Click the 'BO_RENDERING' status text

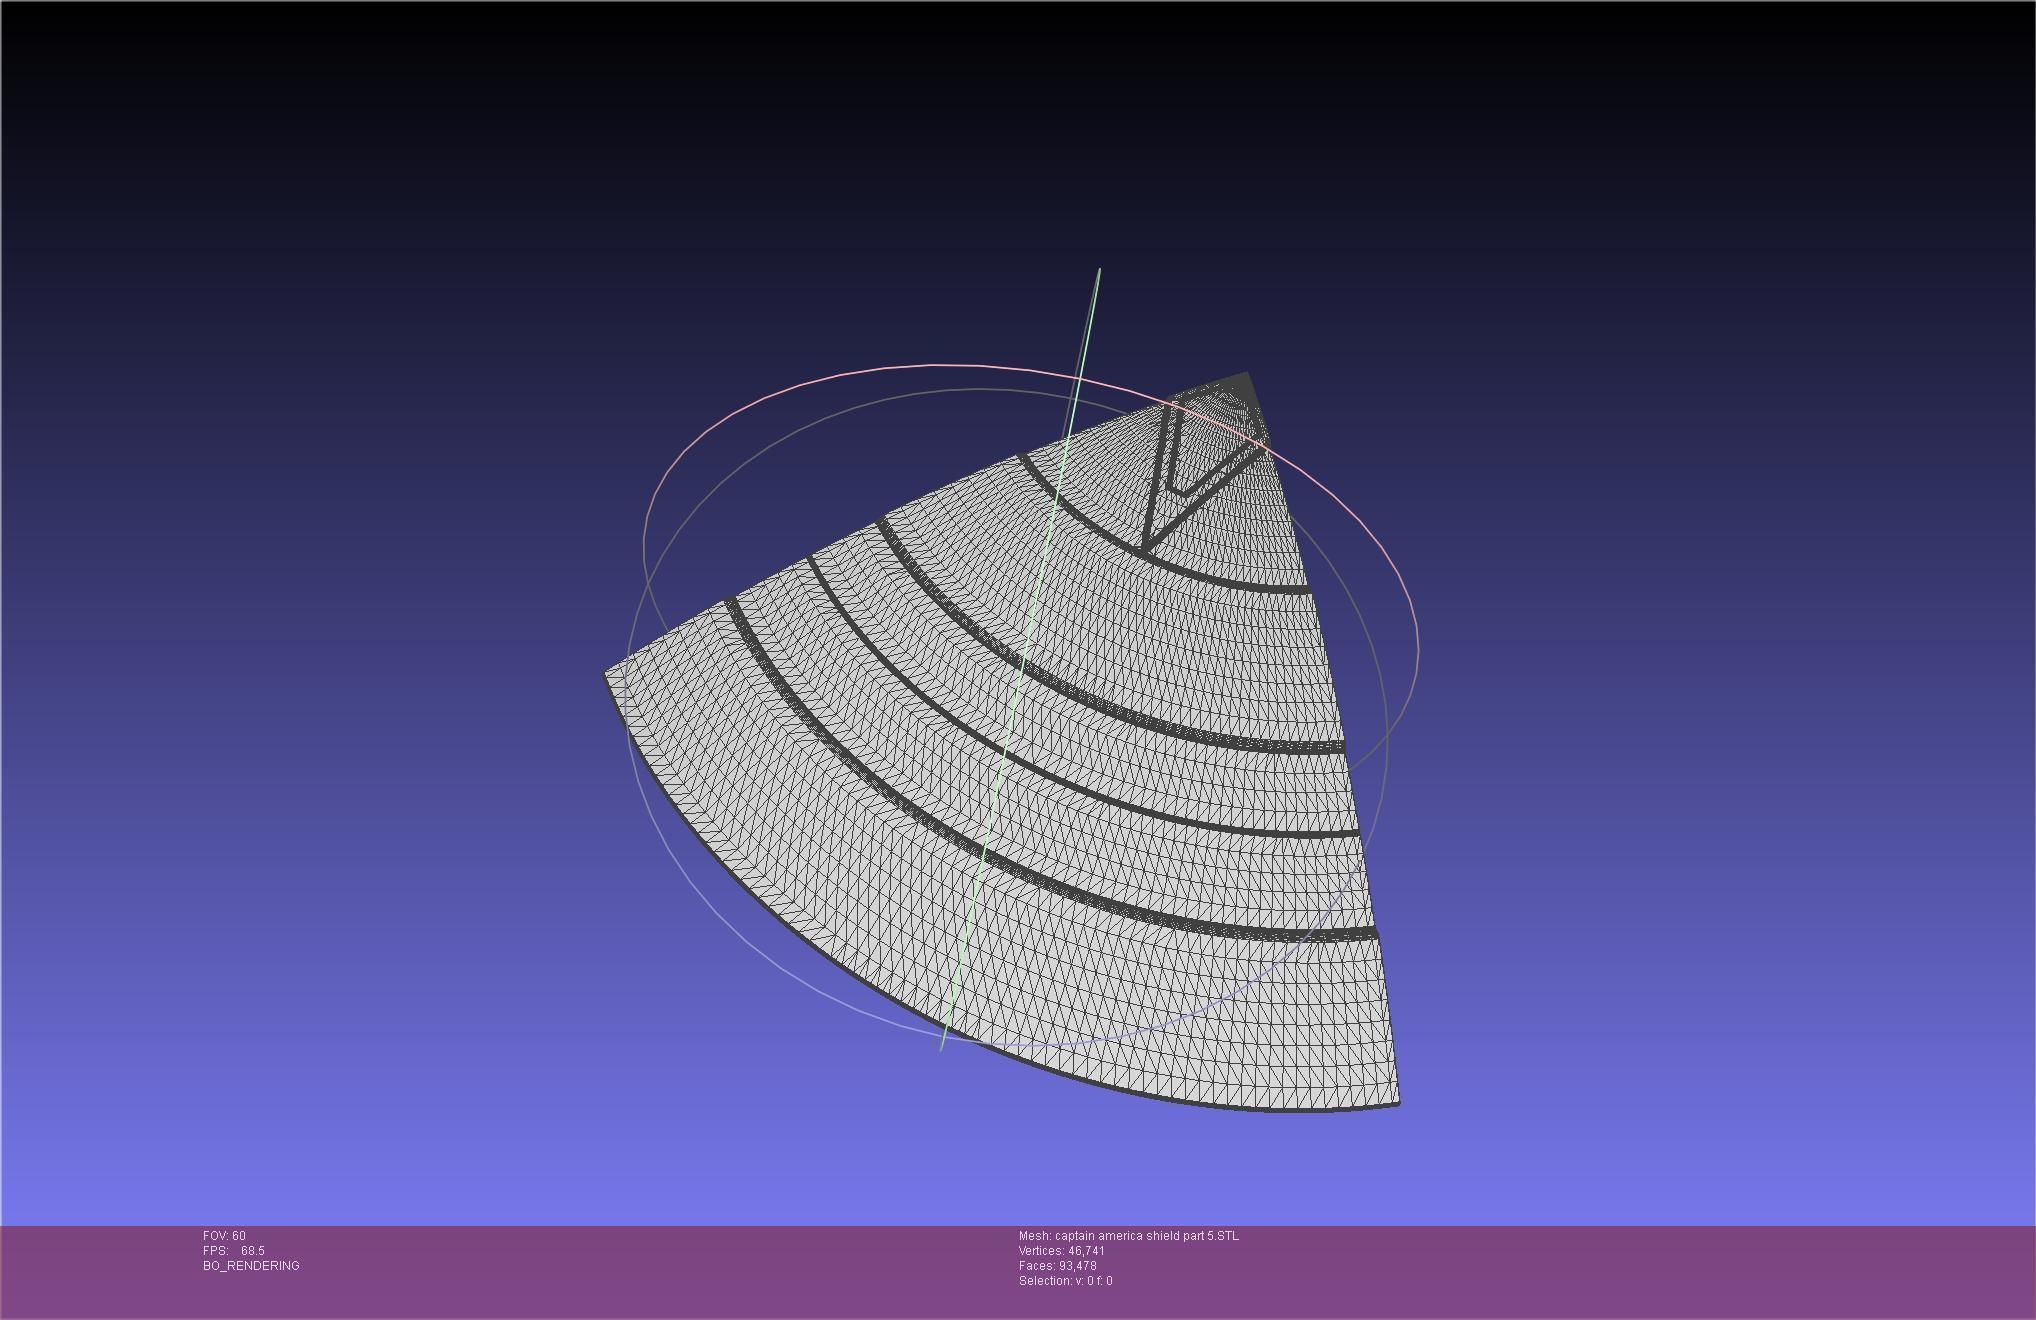click(251, 1266)
